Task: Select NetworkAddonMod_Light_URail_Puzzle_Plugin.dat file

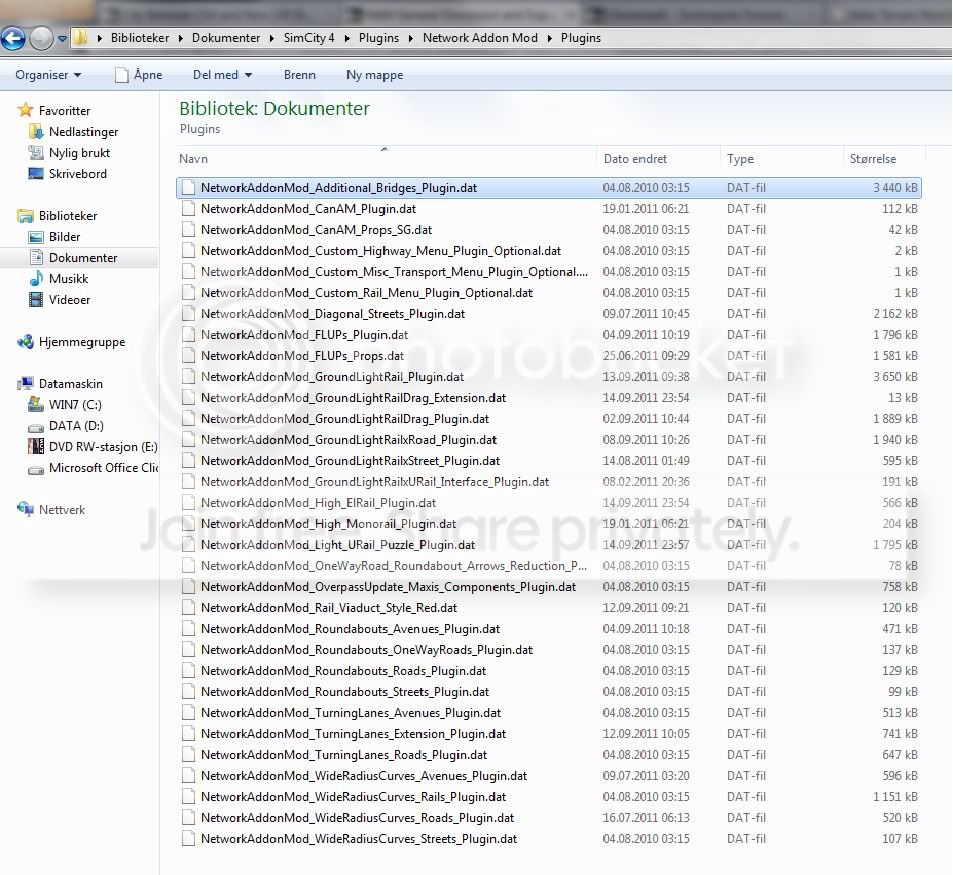Action: pyautogui.click(x=549, y=544)
